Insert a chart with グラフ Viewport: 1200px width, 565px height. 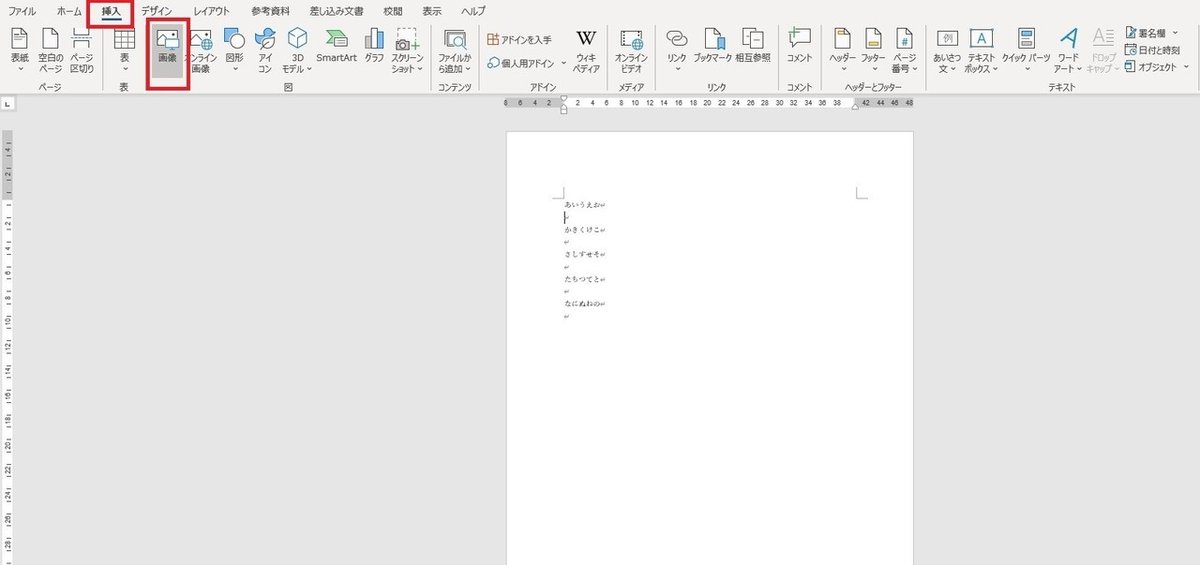374,47
